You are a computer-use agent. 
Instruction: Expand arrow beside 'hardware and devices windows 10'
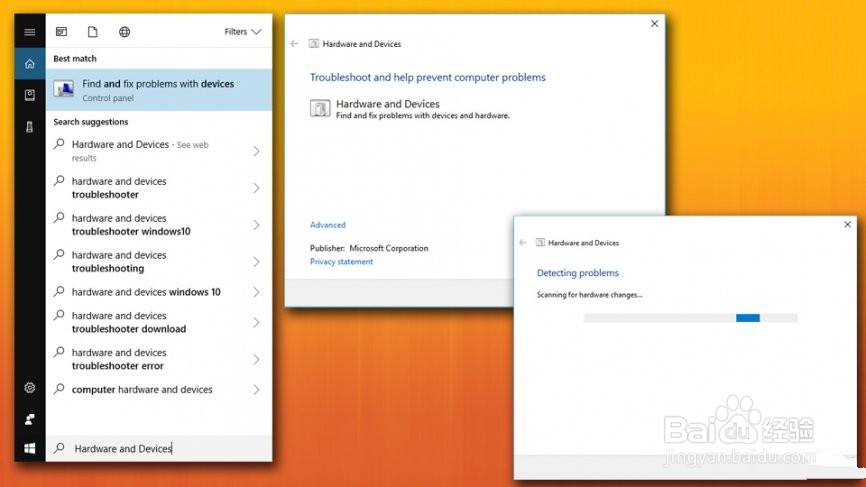pos(256,292)
